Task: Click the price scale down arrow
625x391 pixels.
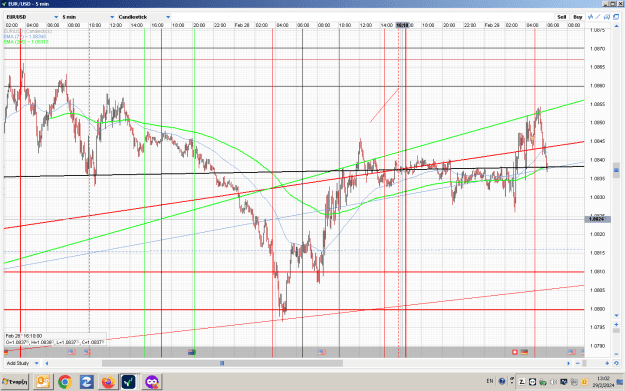Action: pos(616,316)
